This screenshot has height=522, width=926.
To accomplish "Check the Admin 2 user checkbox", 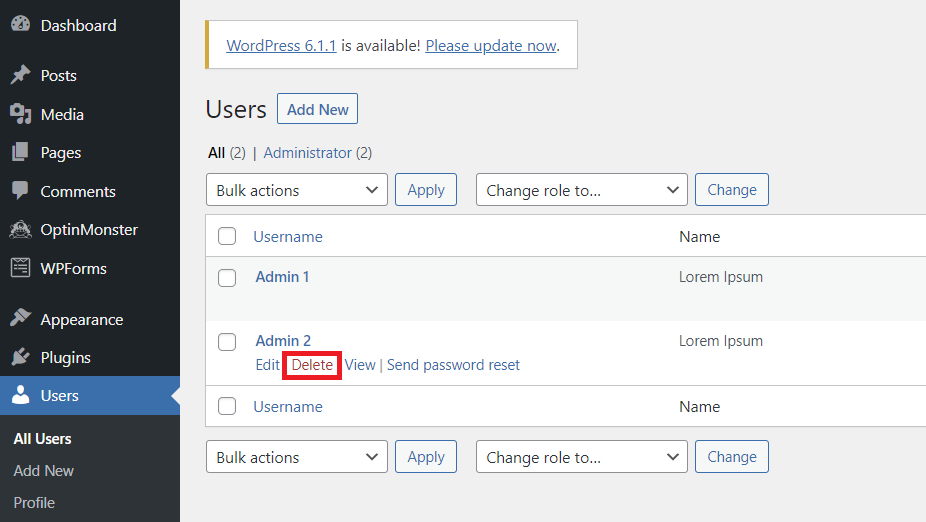I will [227, 342].
